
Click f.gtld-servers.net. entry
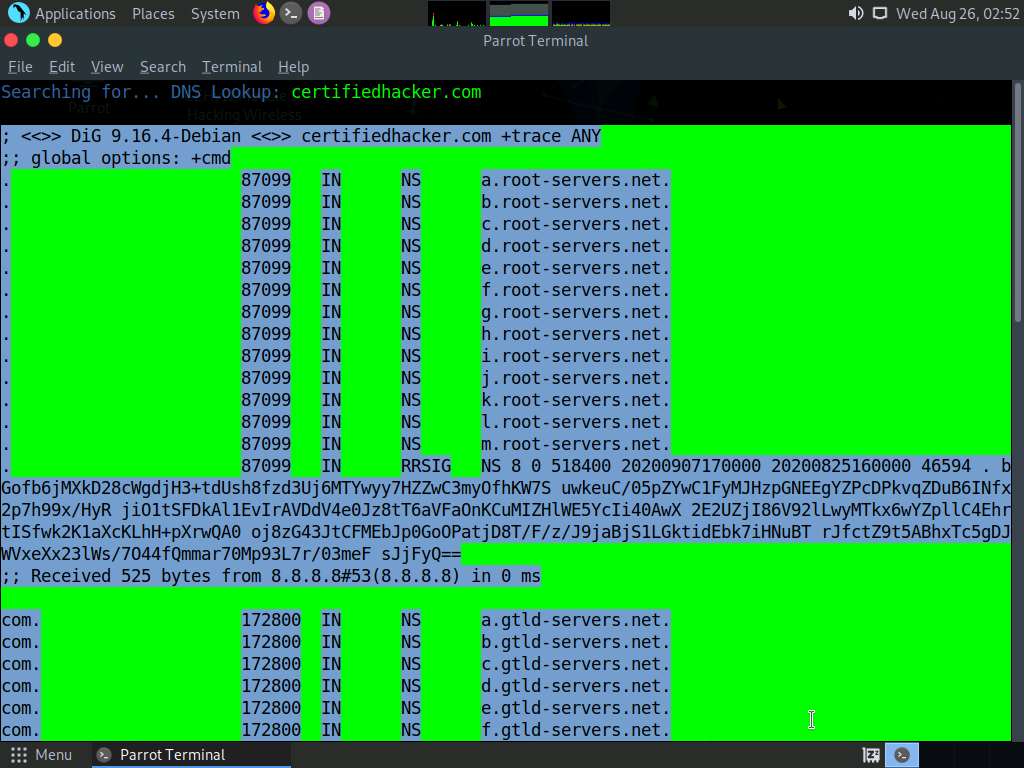(x=575, y=730)
